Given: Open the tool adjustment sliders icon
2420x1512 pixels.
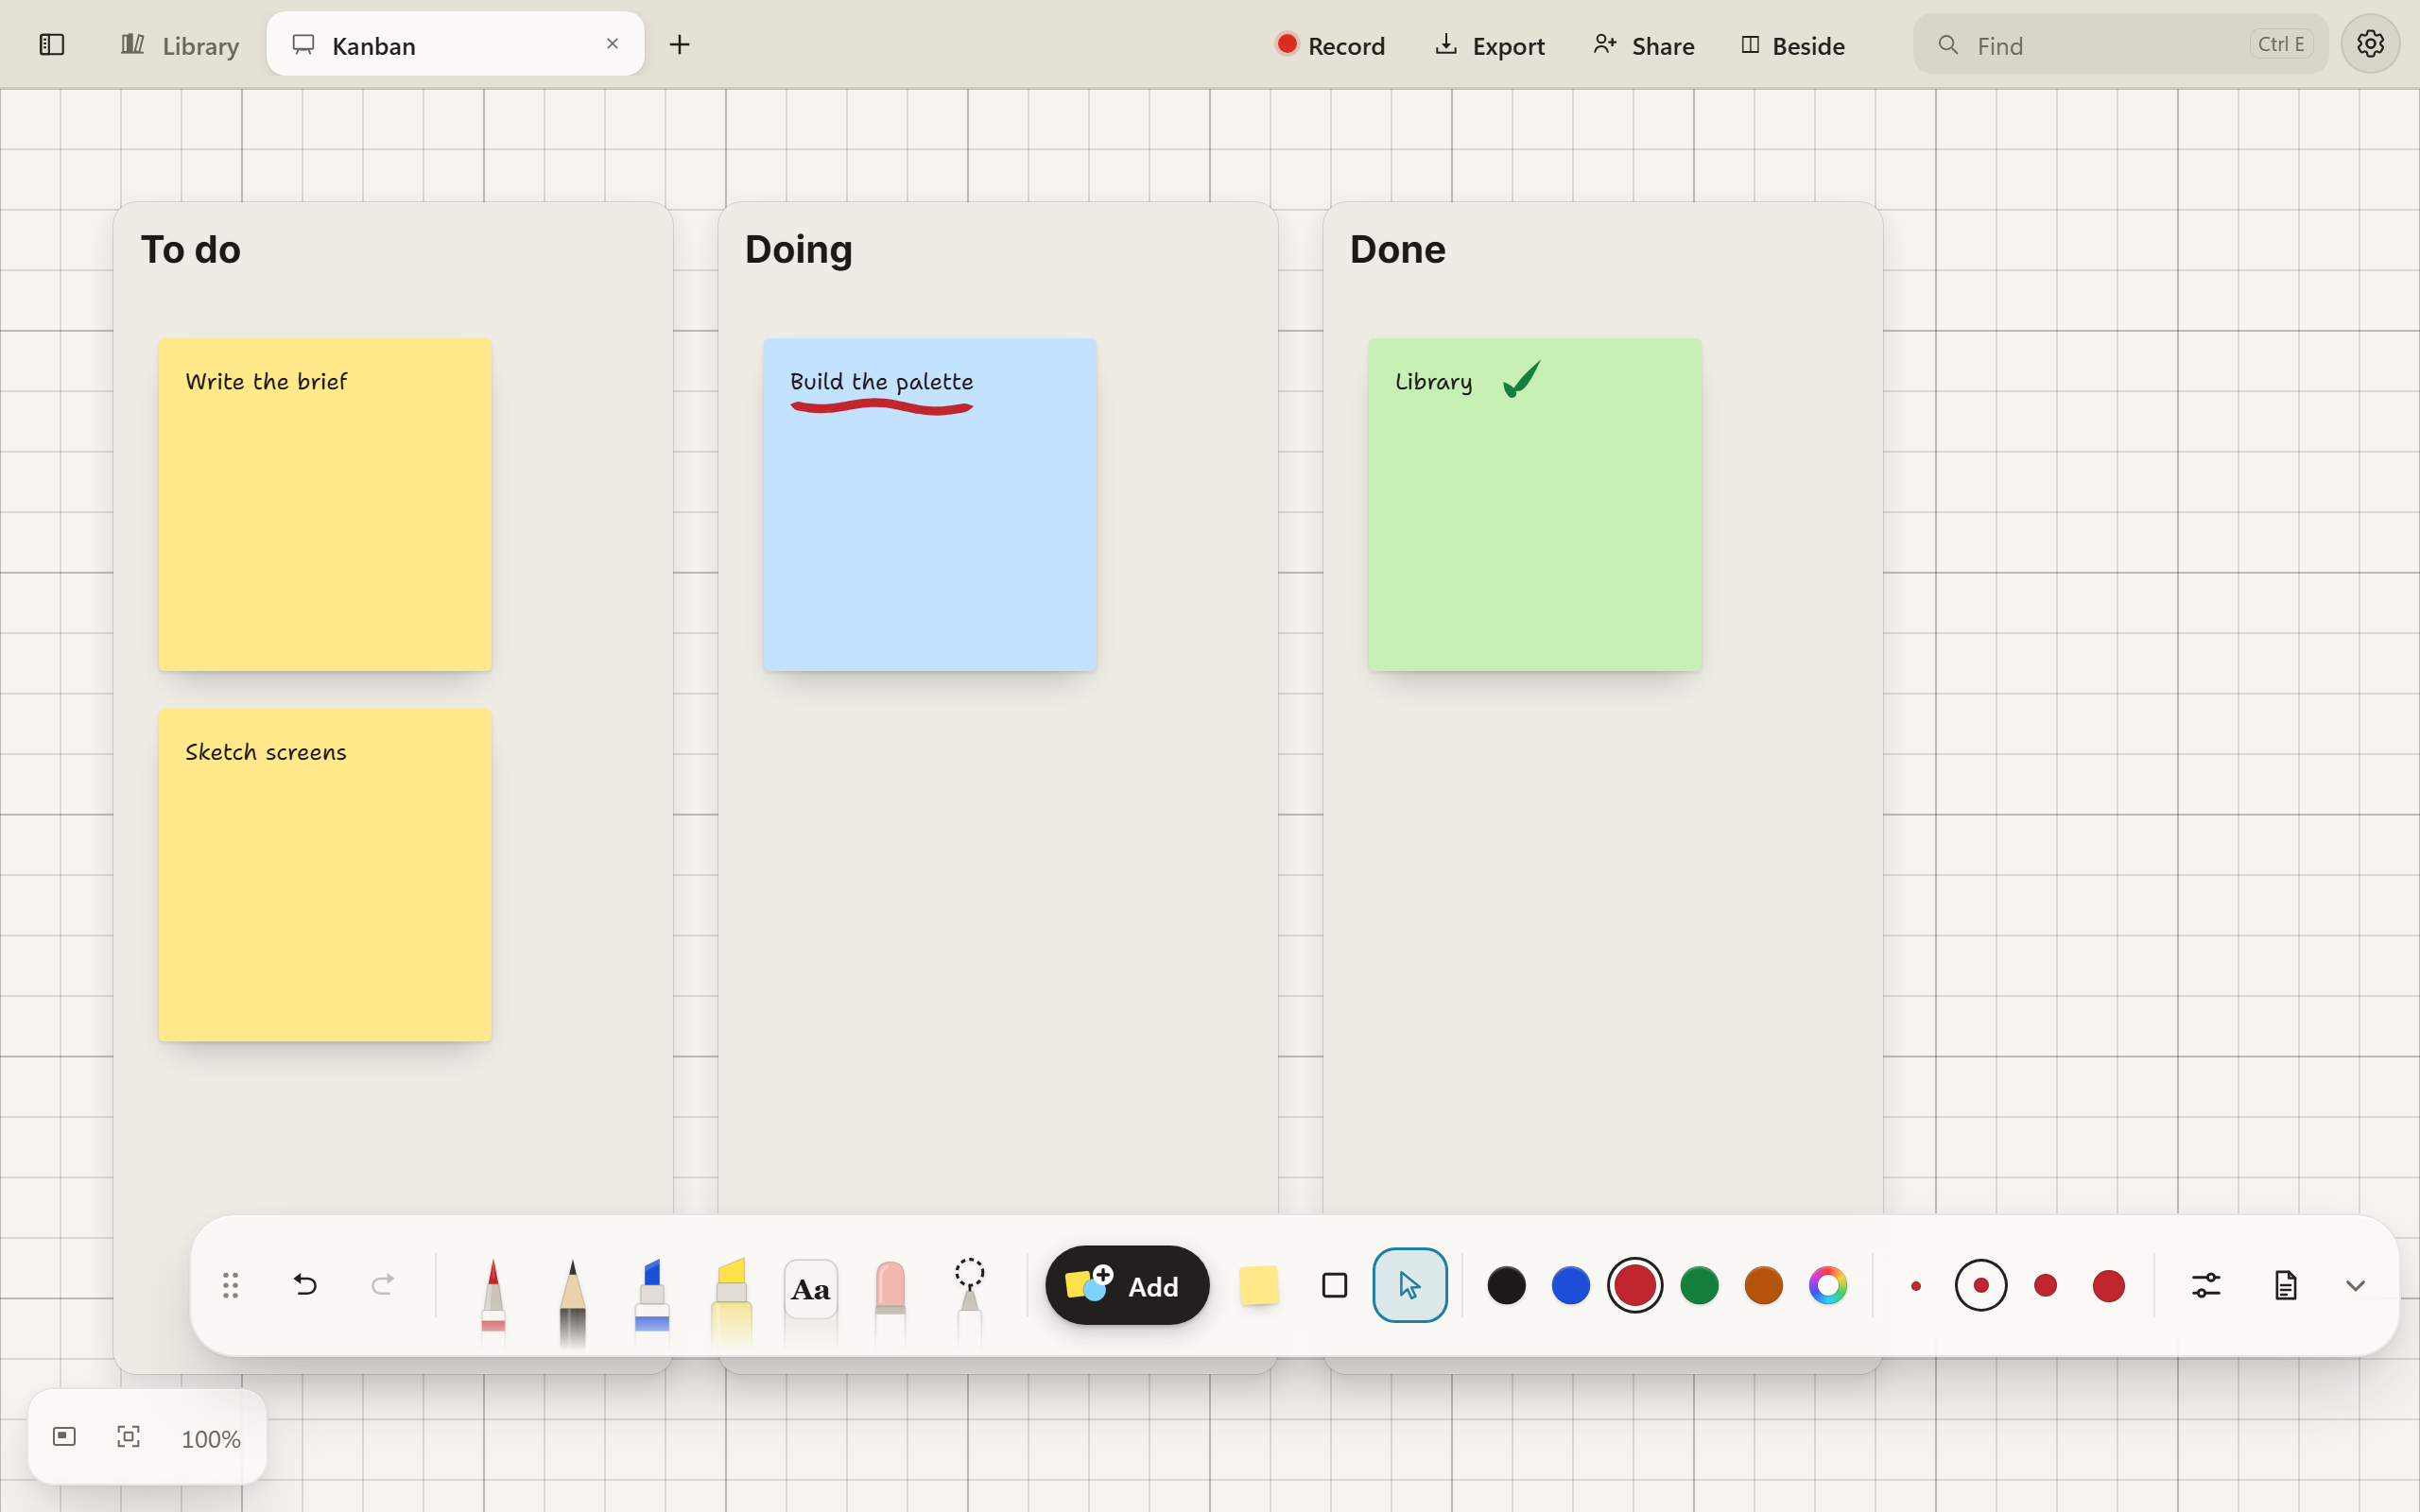Looking at the screenshot, I should pos(2206,1285).
